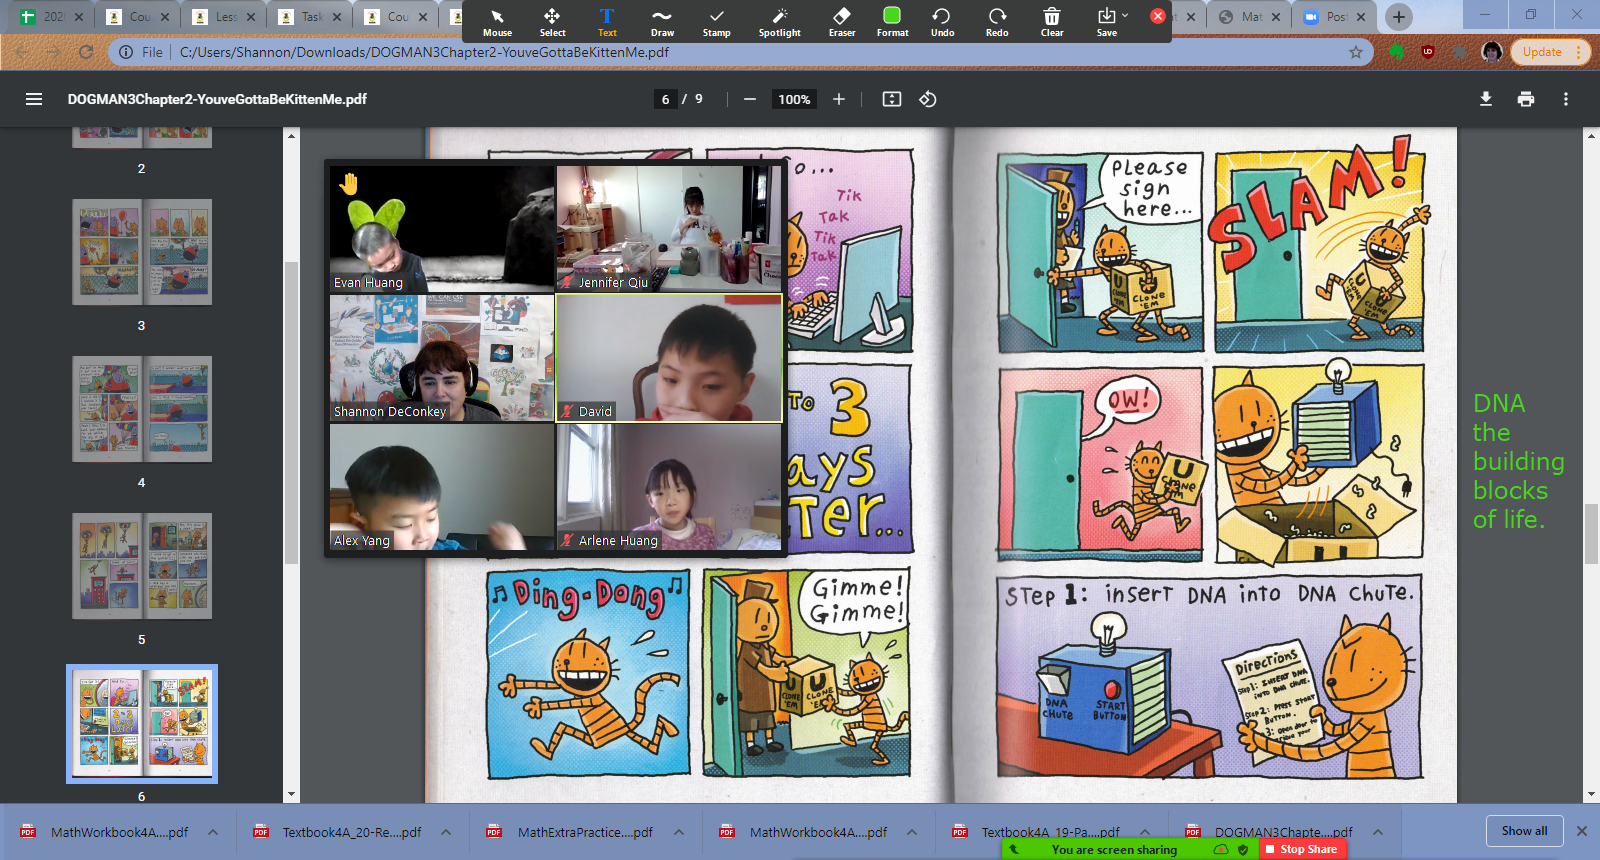Bookmark this page with the star icon
Viewport: 1600px width, 860px height.
(1356, 52)
